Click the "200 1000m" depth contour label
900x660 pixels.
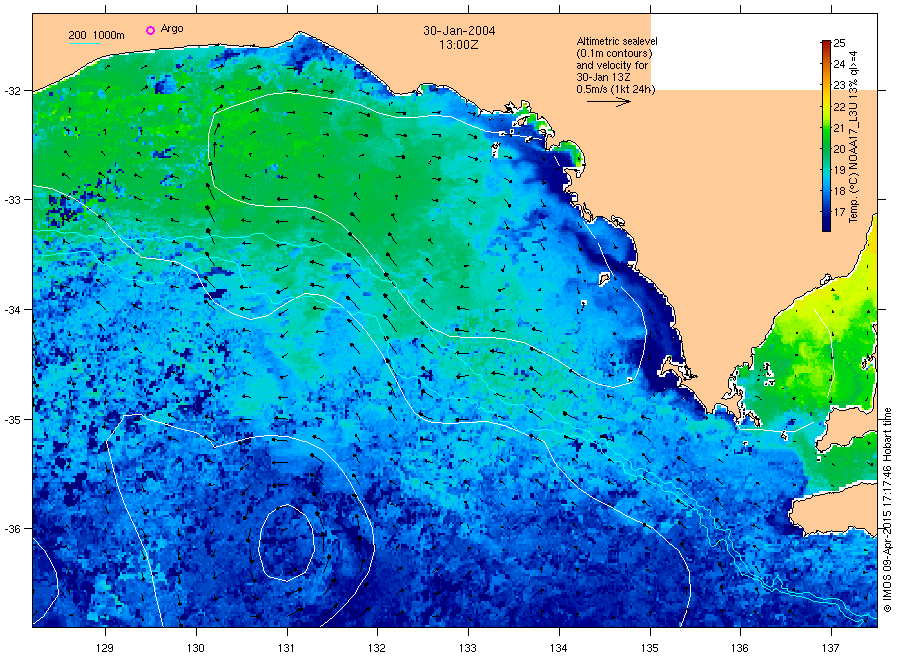click(96, 35)
